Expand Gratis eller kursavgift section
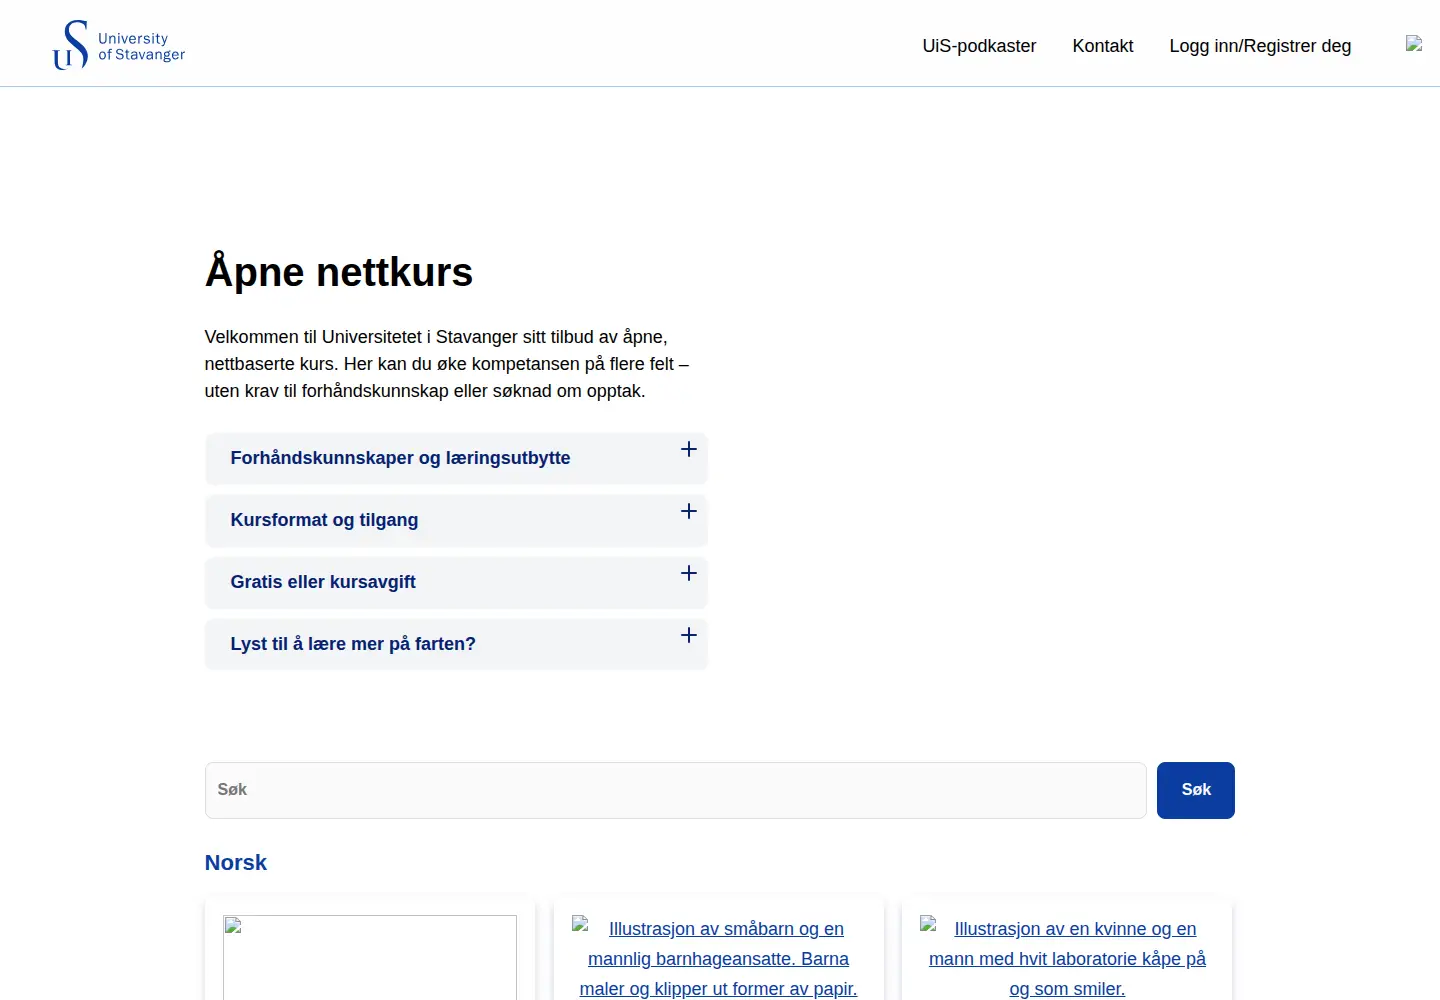 (456, 582)
